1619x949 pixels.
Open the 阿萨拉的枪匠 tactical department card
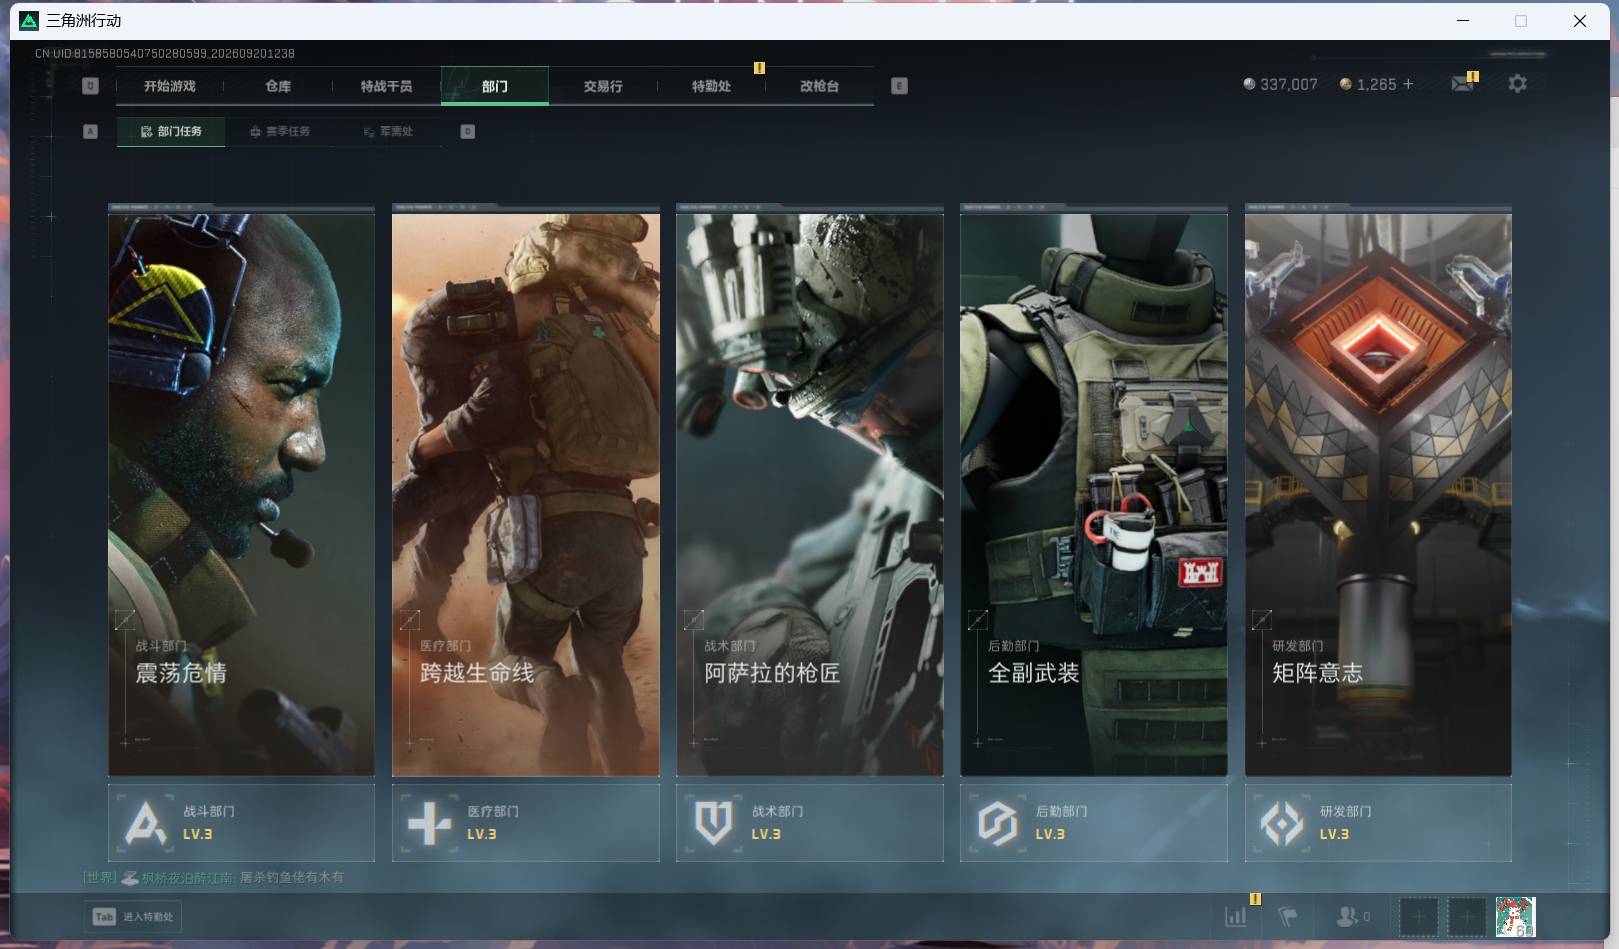click(x=810, y=494)
